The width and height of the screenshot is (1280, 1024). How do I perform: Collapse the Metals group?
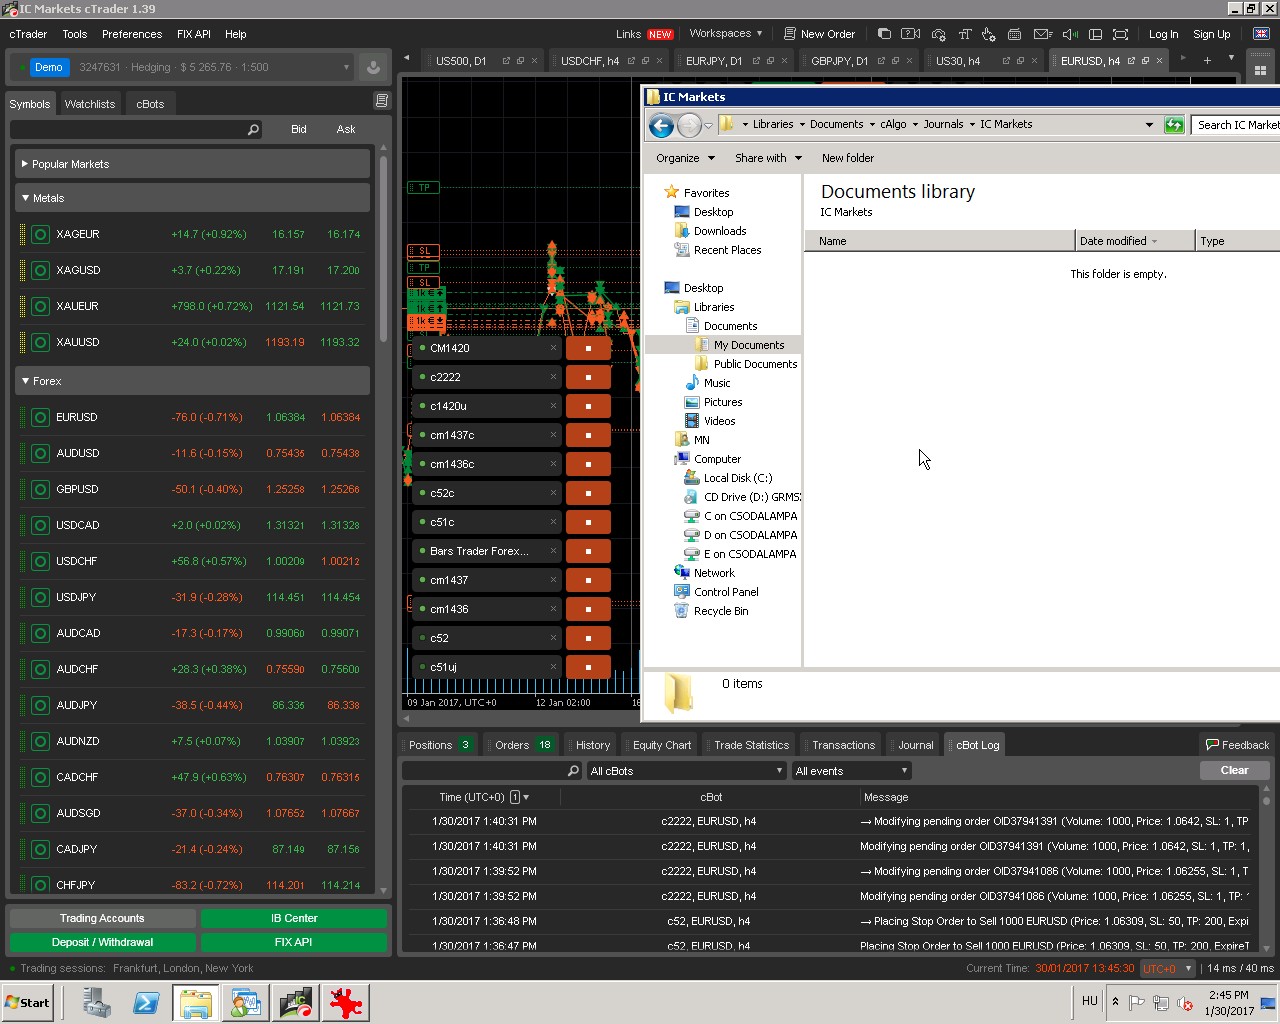pyautogui.click(x=192, y=198)
